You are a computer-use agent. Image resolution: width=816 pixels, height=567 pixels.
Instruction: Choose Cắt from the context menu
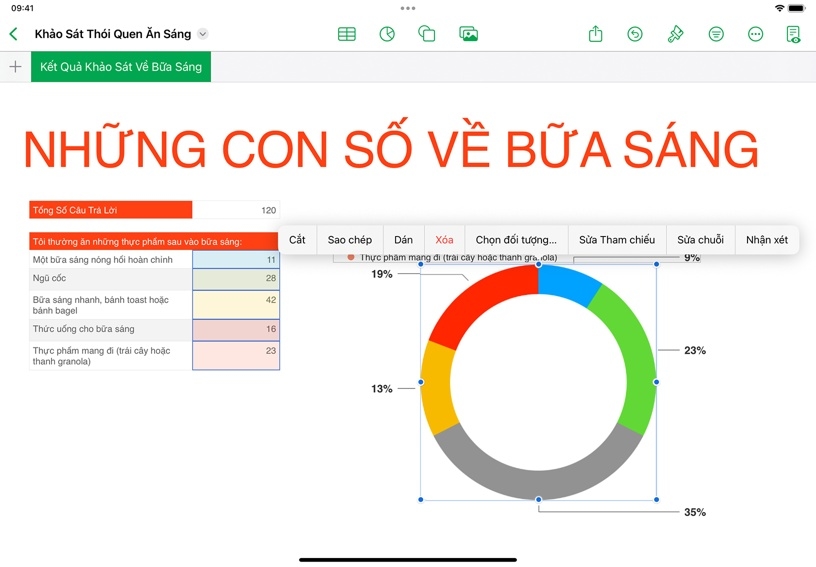(x=297, y=240)
